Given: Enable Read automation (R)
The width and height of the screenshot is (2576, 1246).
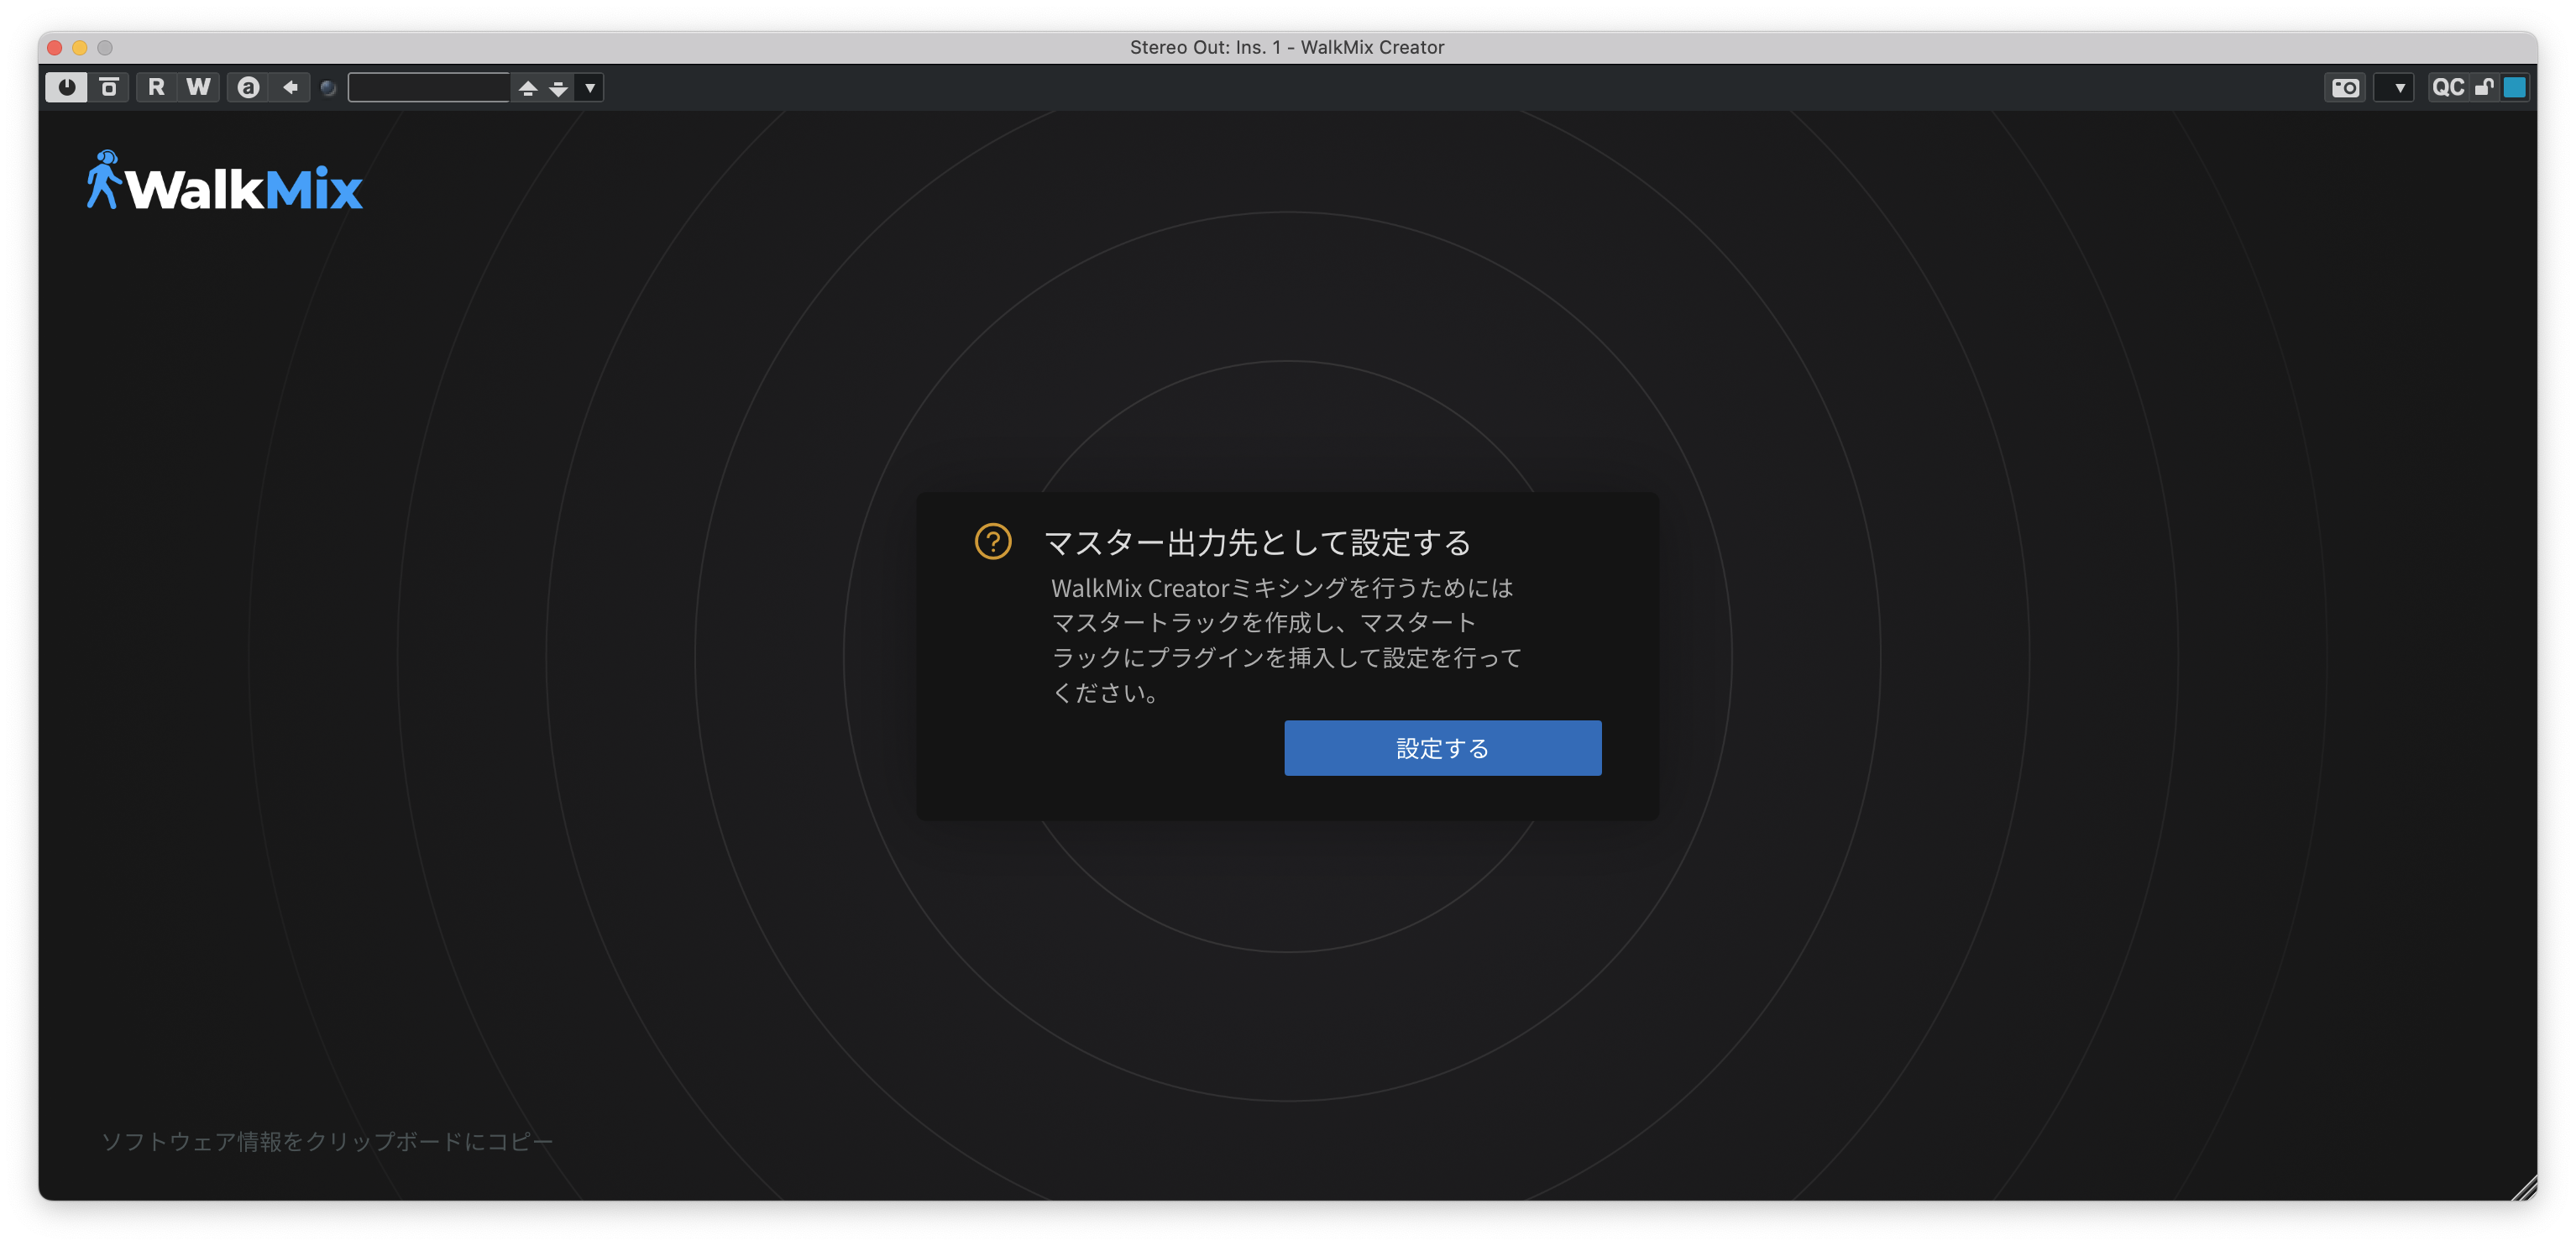Looking at the screenshot, I should (156, 87).
